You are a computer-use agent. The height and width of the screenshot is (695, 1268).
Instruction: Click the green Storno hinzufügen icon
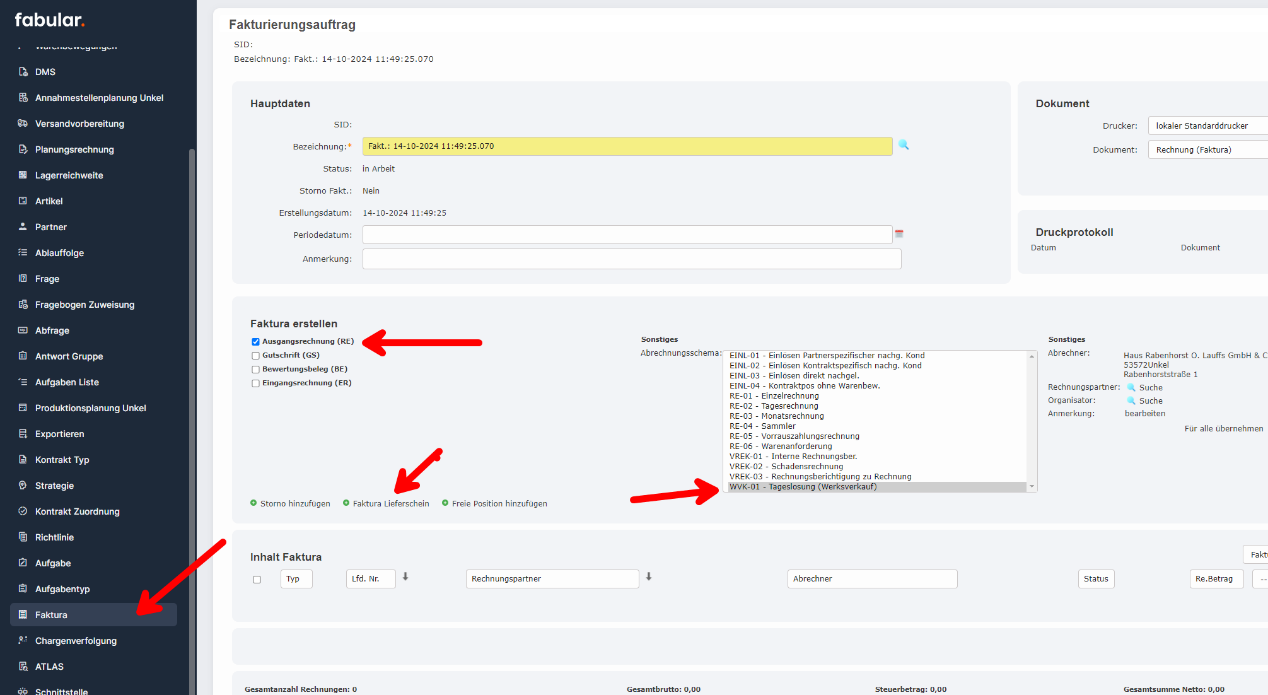click(254, 503)
